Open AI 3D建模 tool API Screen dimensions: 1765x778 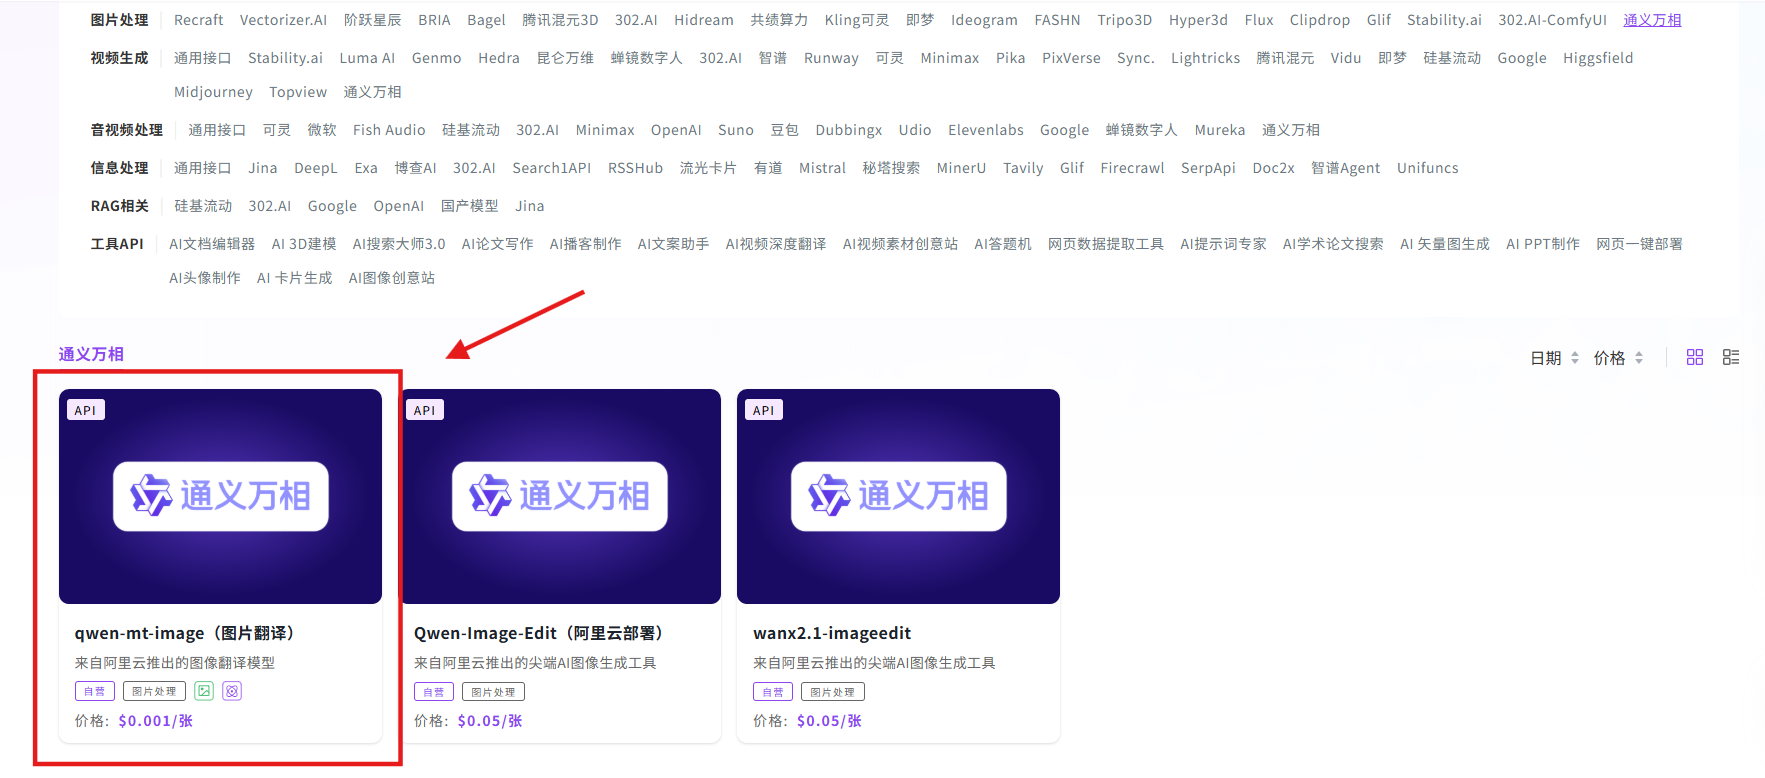[304, 244]
